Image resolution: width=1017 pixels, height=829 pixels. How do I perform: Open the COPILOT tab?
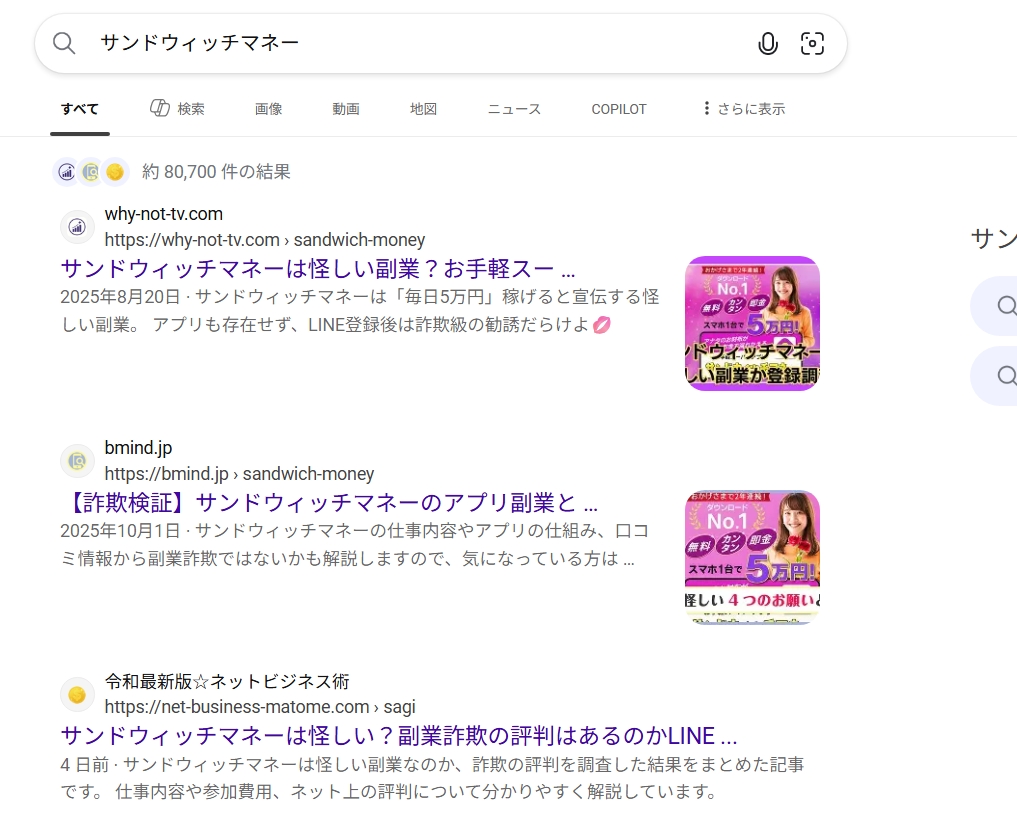coord(619,109)
